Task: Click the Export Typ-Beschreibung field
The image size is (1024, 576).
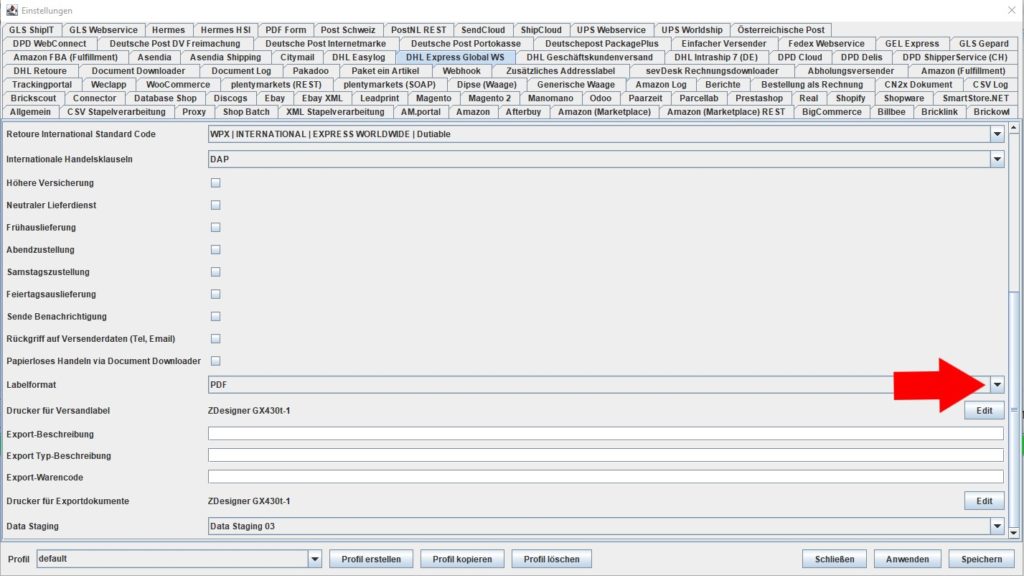Action: pyautogui.click(x=605, y=455)
